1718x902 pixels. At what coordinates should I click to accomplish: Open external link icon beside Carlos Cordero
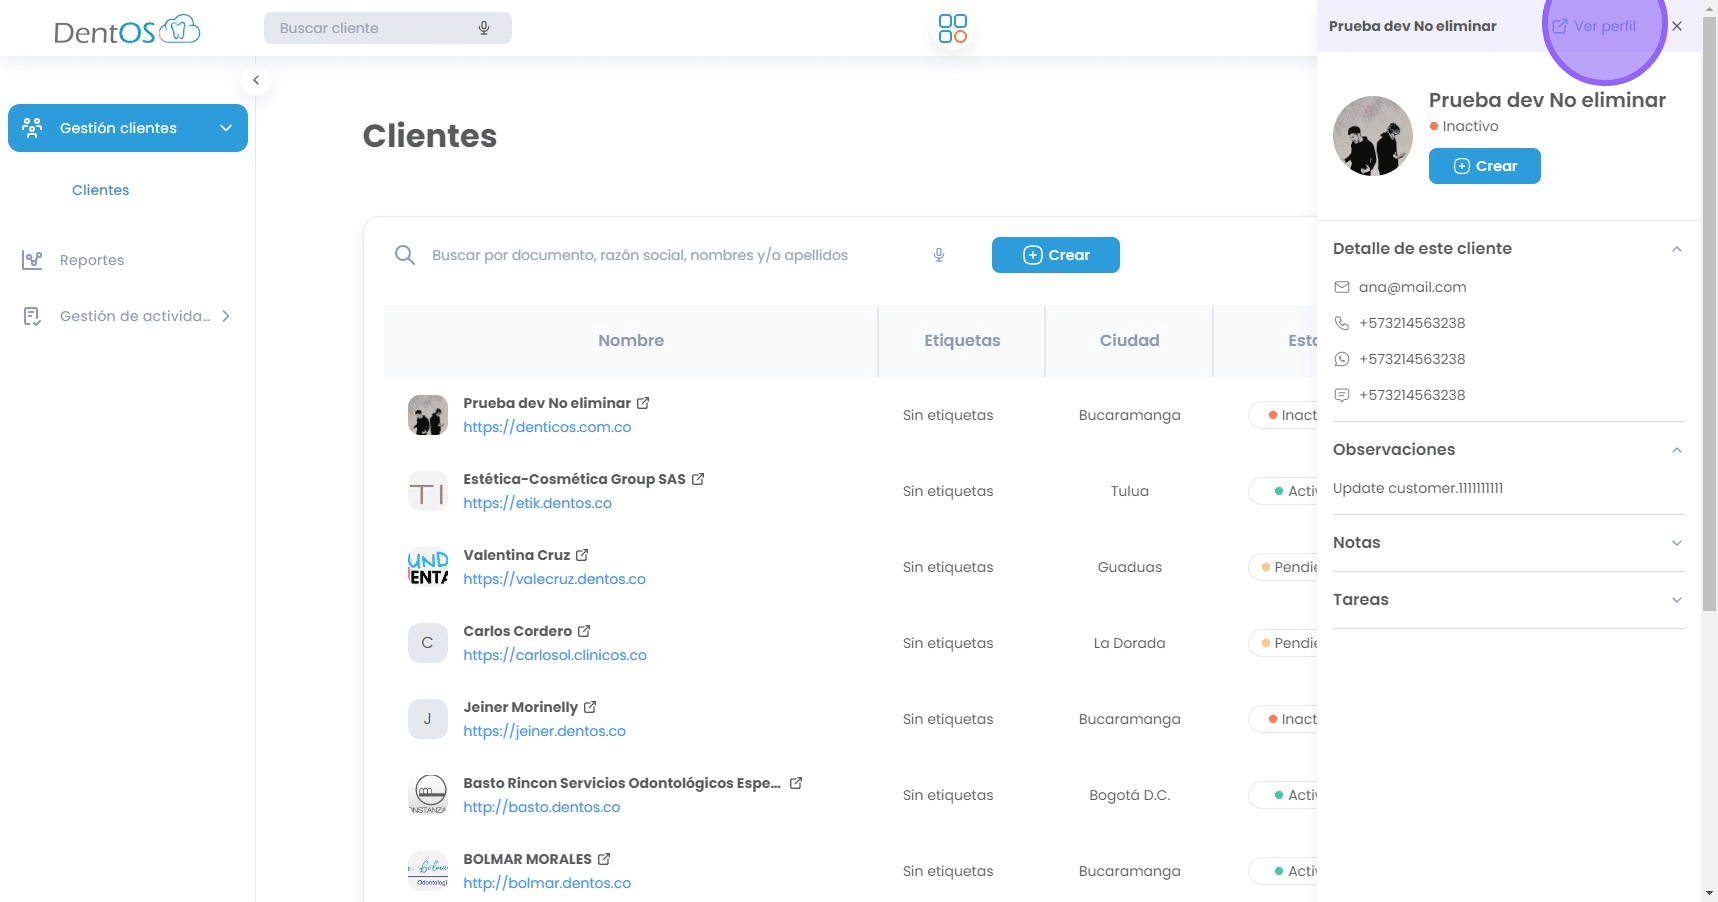pyautogui.click(x=584, y=631)
